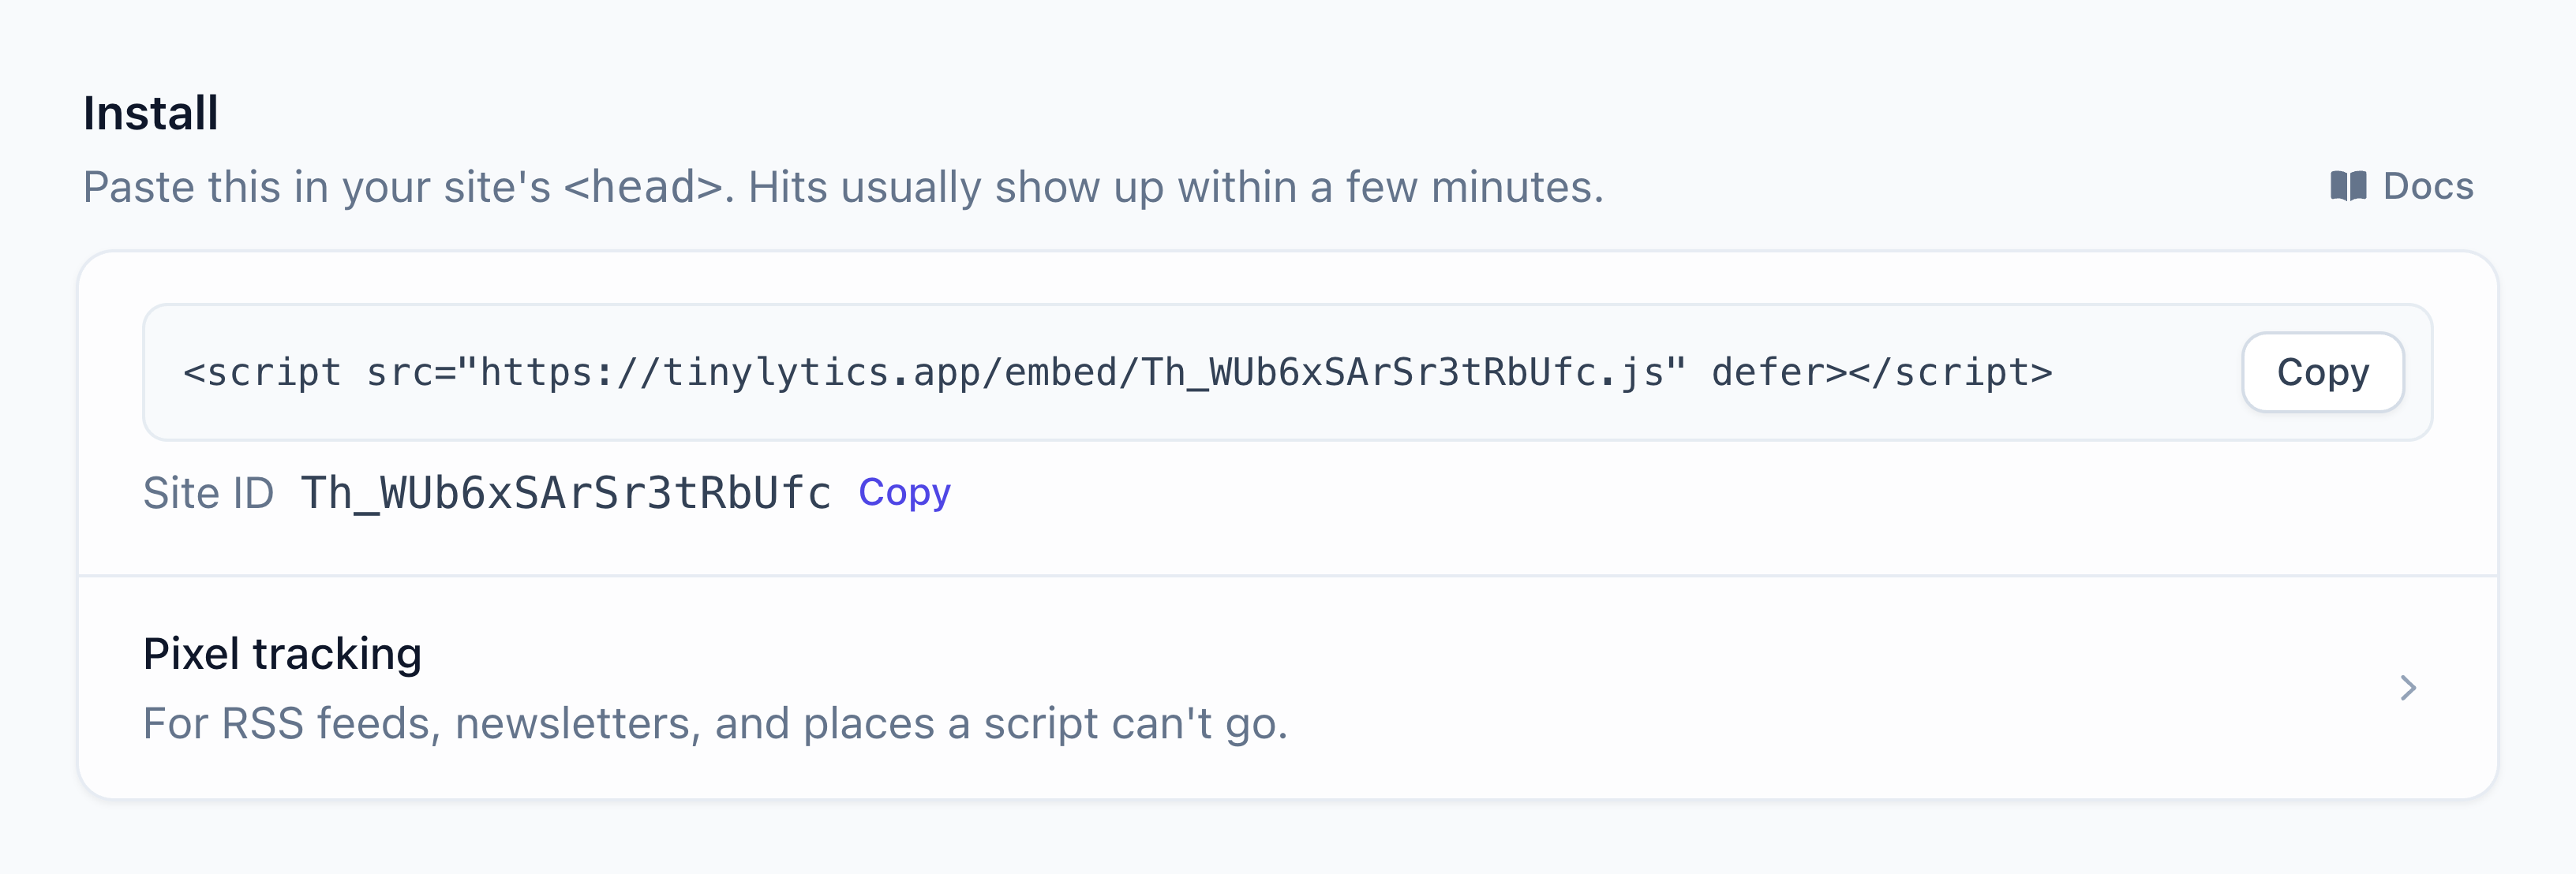Click the opening <script tag text
The image size is (2576, 874).
coord(262,372)
